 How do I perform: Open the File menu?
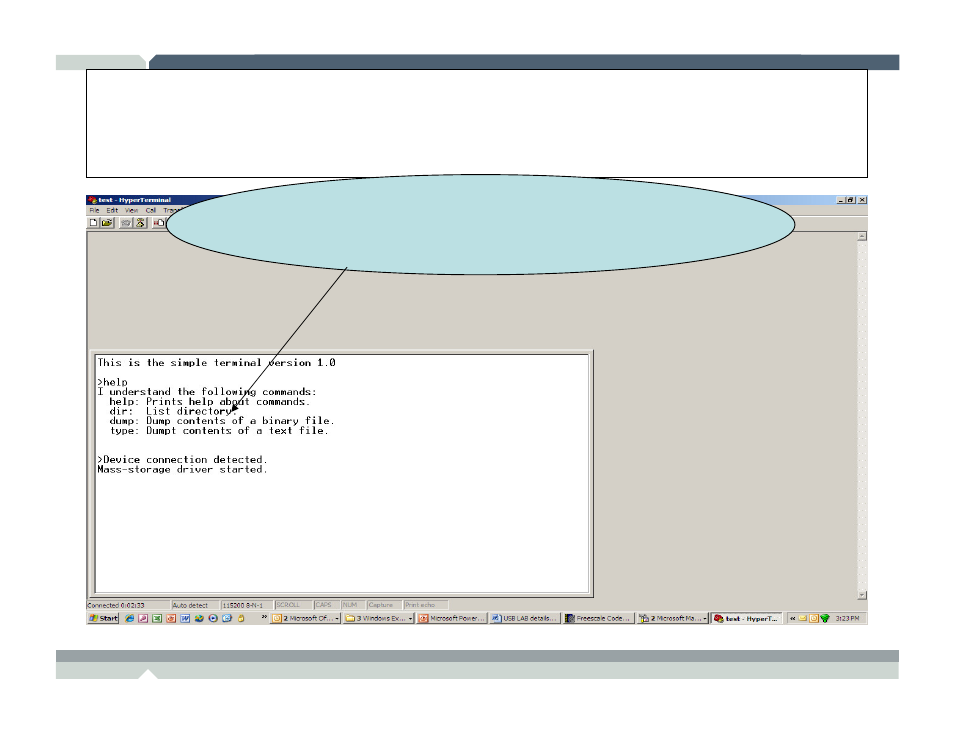pyautogui.click(x=94, y=211)
